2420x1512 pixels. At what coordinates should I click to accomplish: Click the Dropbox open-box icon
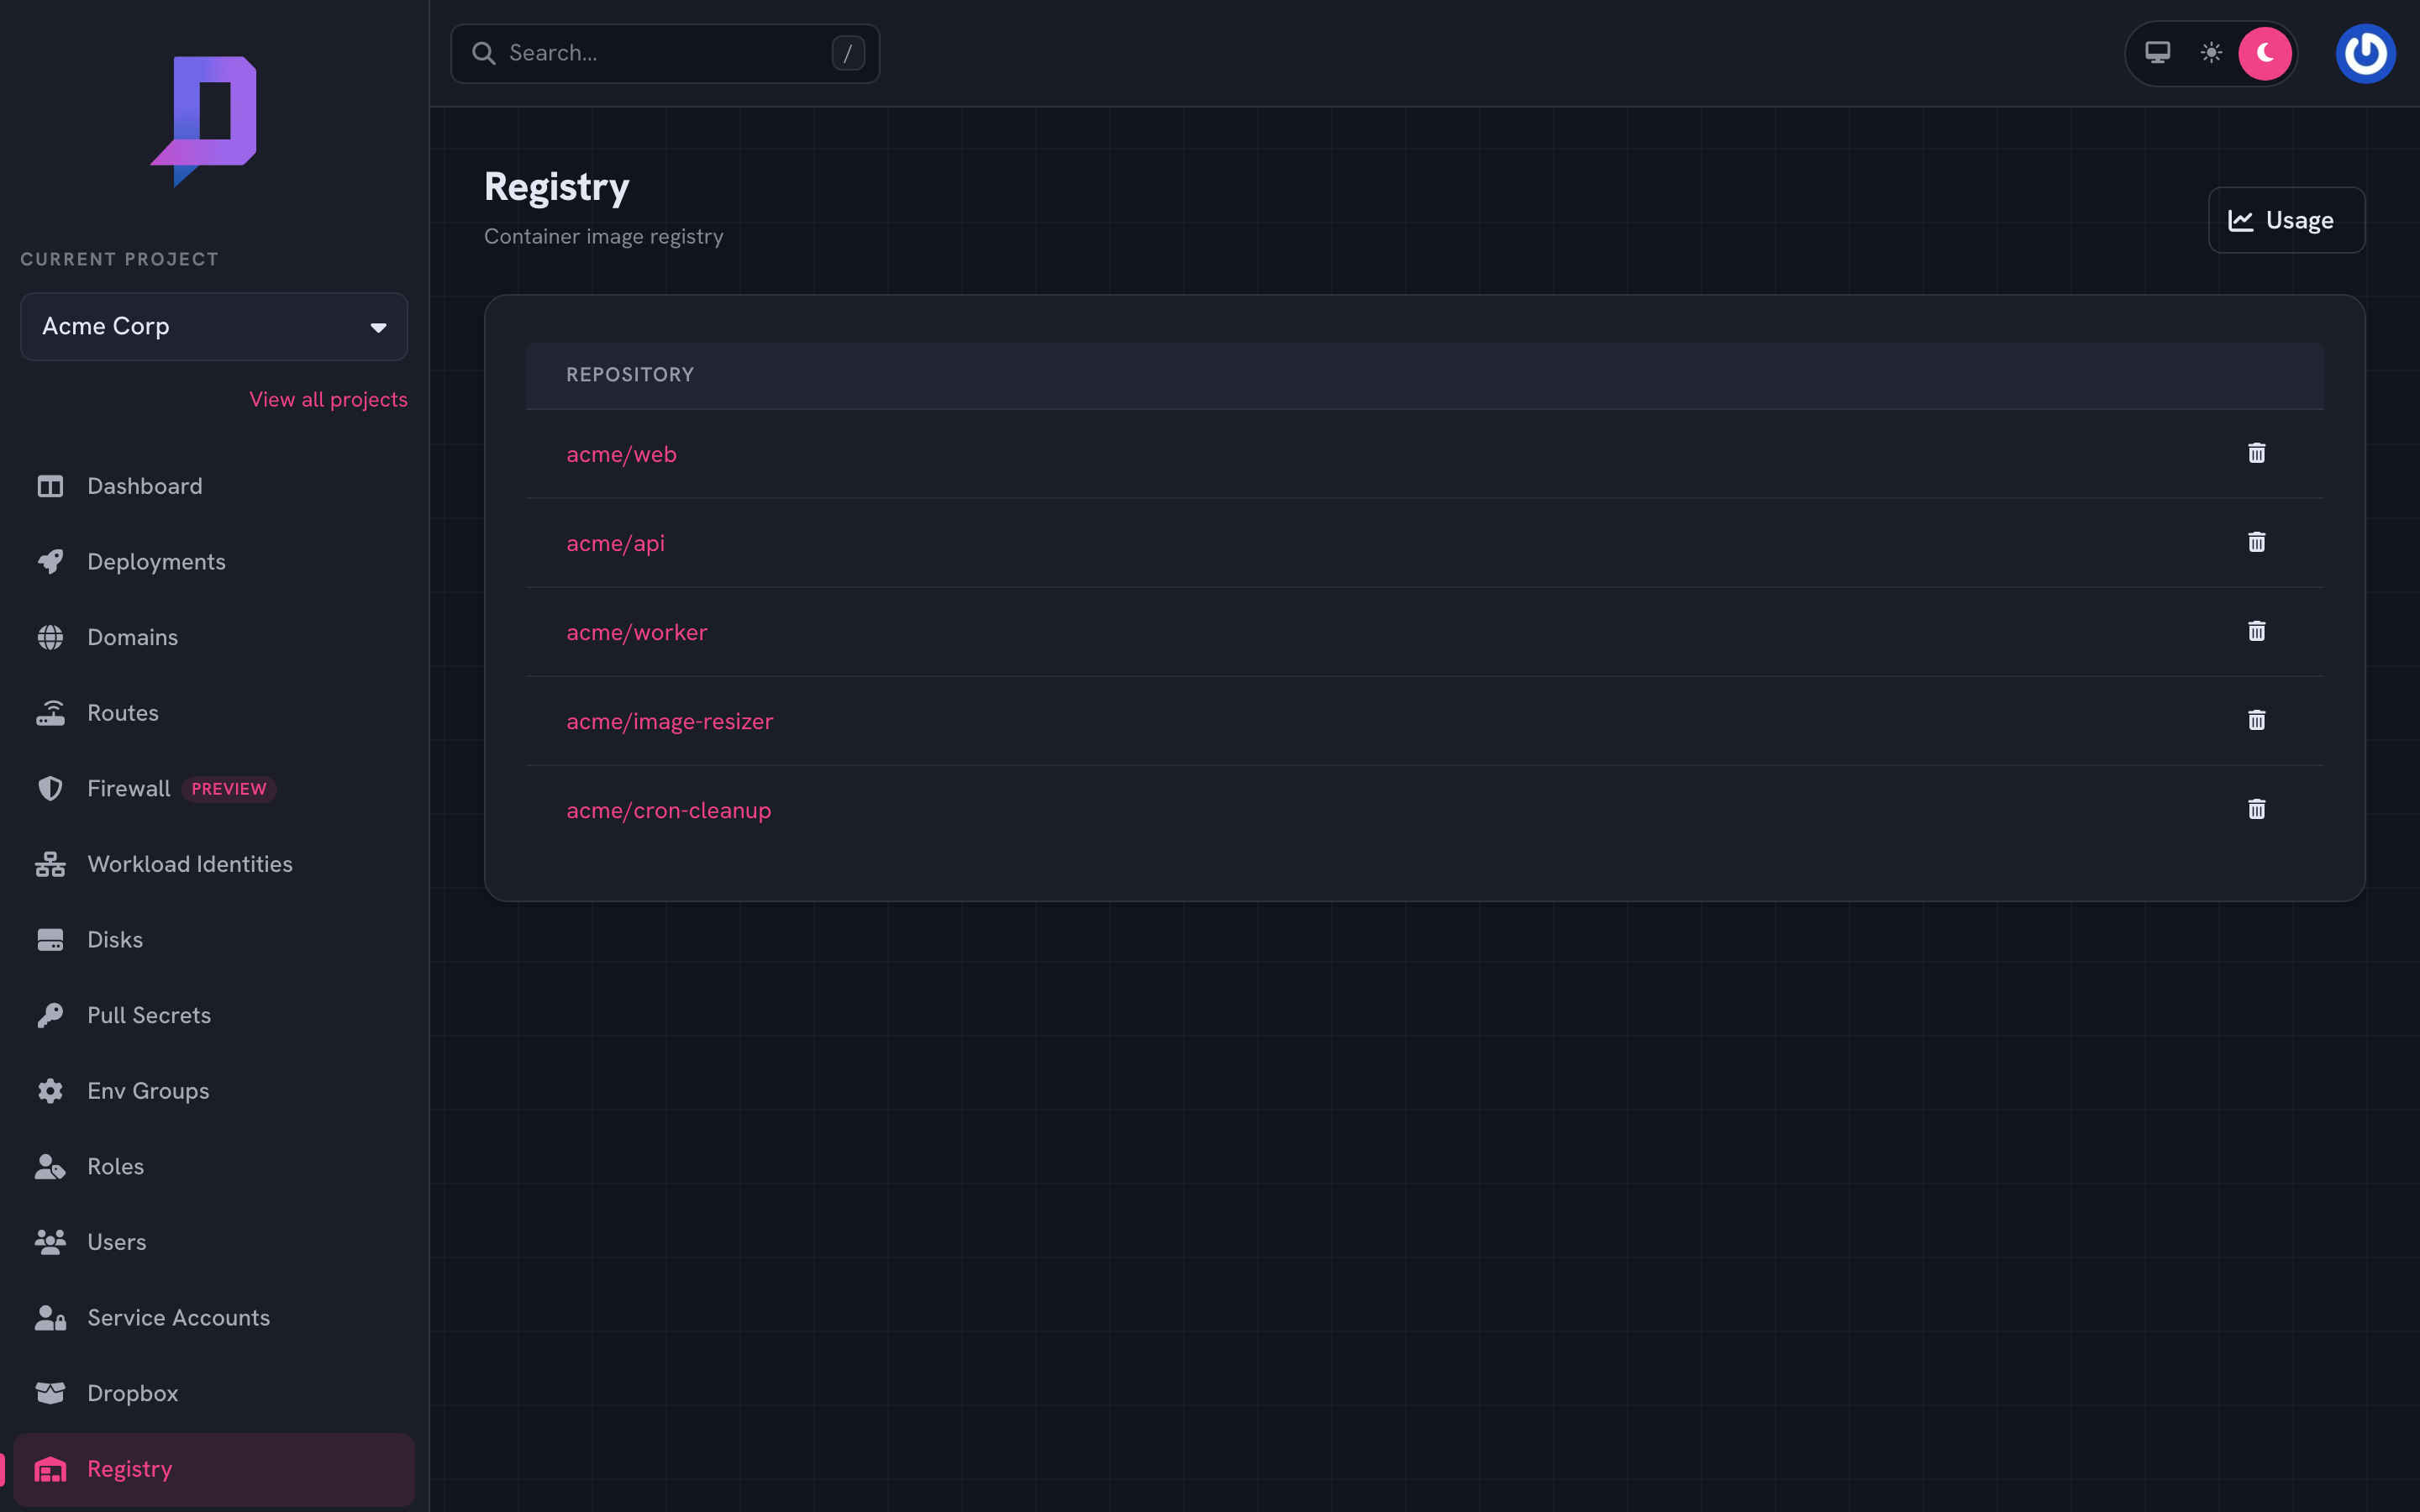(50, 1393)
